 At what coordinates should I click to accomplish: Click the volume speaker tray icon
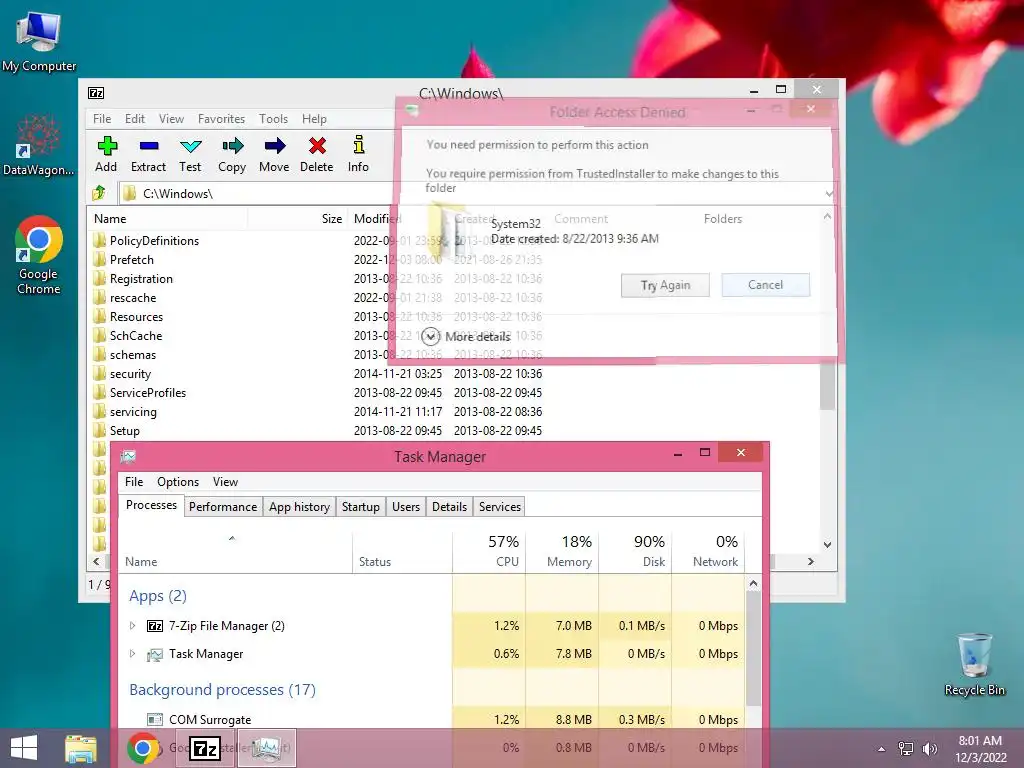pyautogui.click(x=930, y=749)
